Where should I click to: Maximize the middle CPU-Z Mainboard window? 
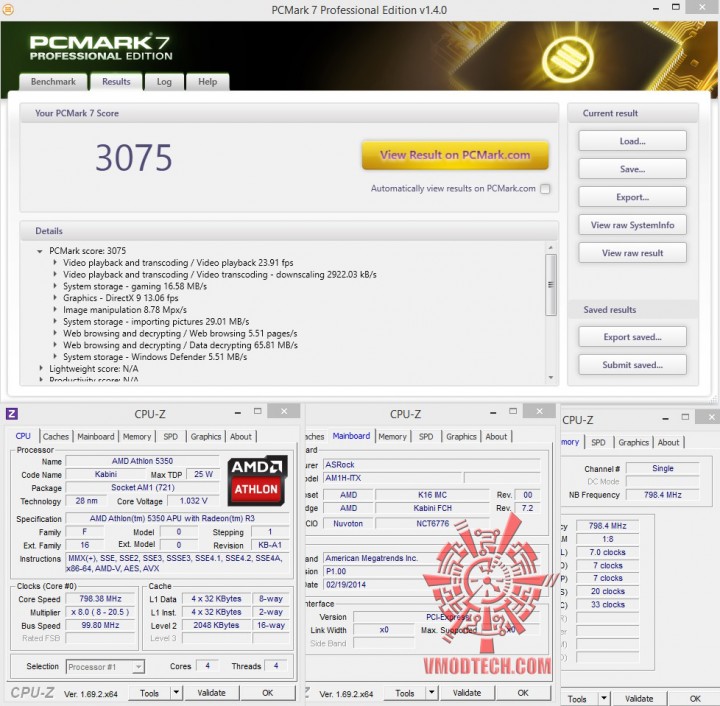pos(513,411)
